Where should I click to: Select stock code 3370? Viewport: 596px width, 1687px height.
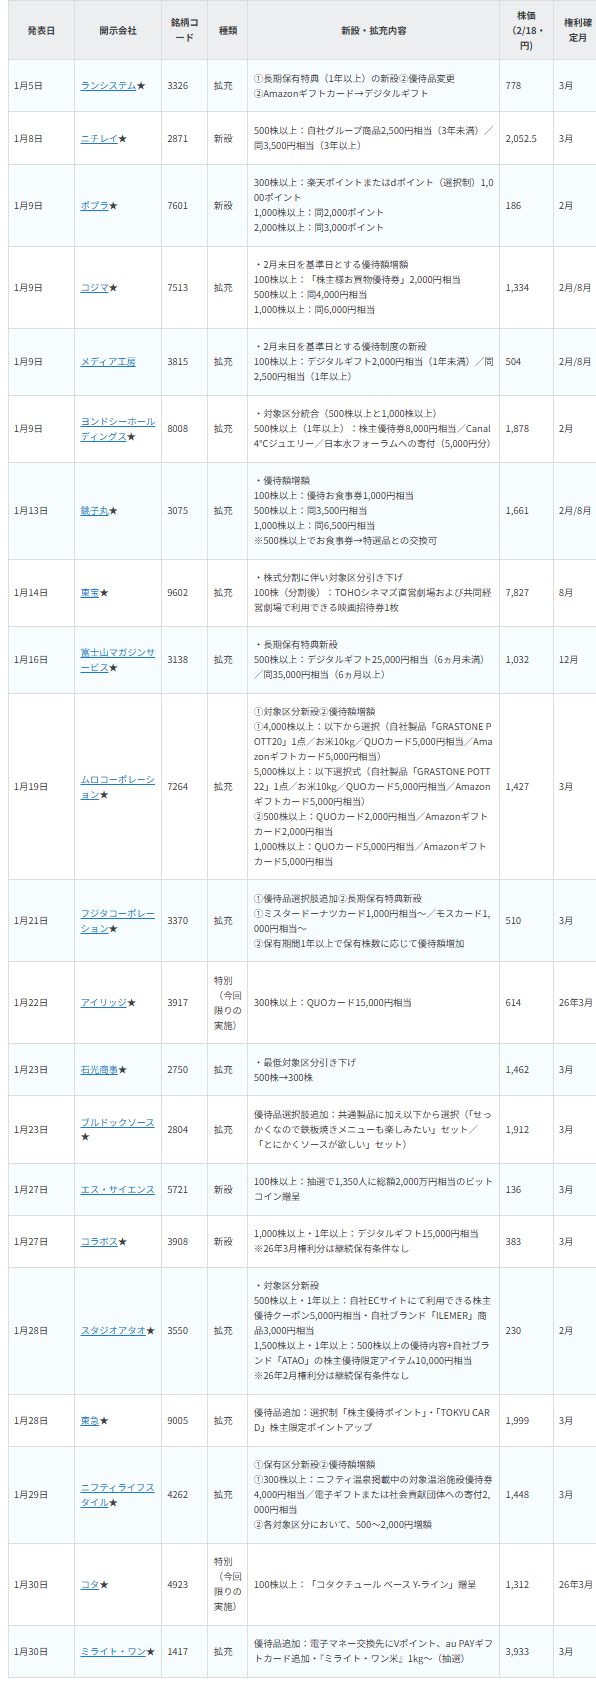coord(178,921)
